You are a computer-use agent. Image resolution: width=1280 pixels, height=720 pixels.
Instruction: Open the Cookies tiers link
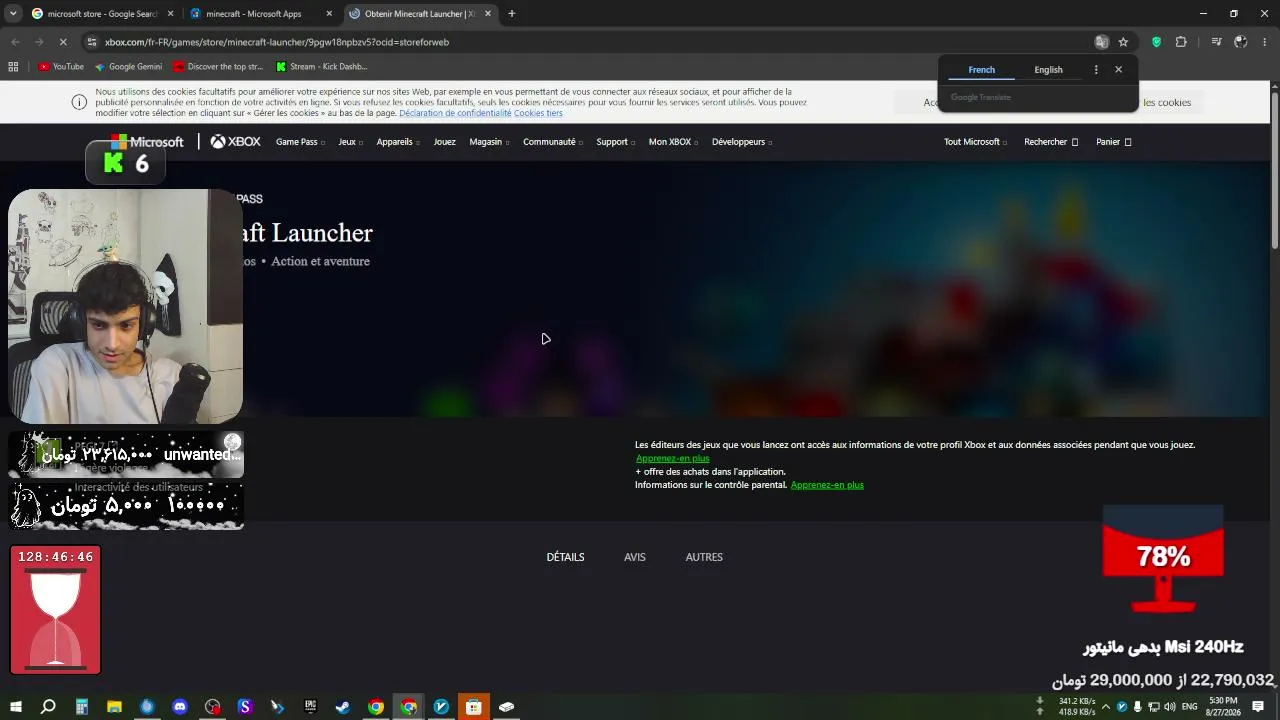point(538,113)
